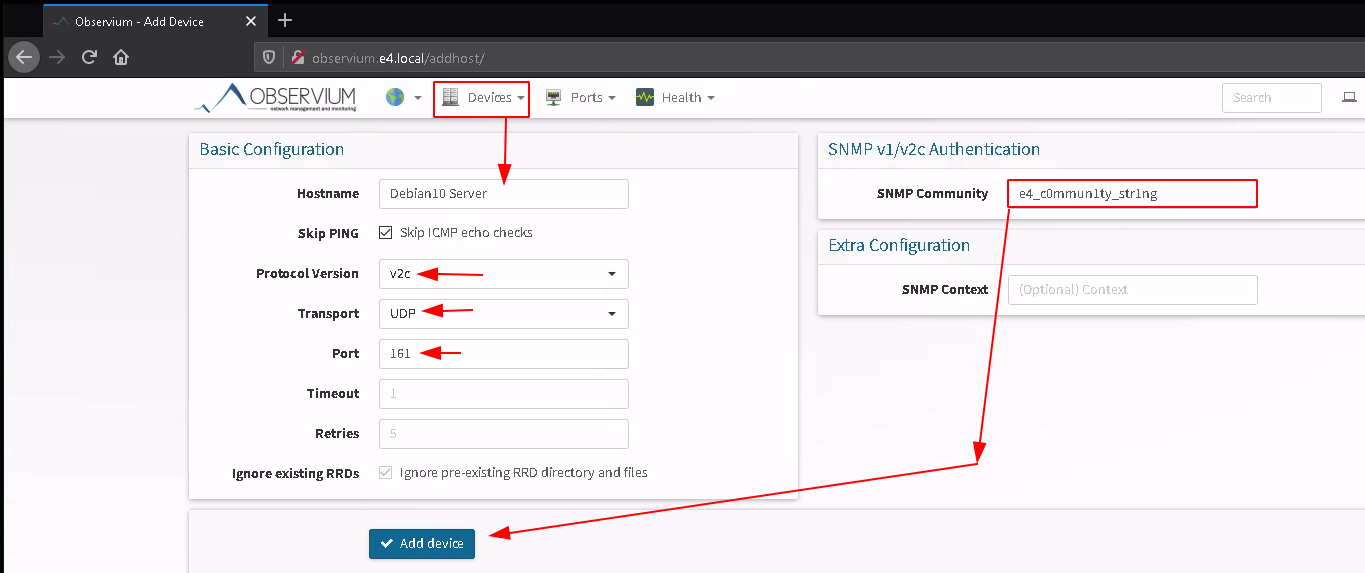Click the shield tracking protection icon

coord(269,58)
